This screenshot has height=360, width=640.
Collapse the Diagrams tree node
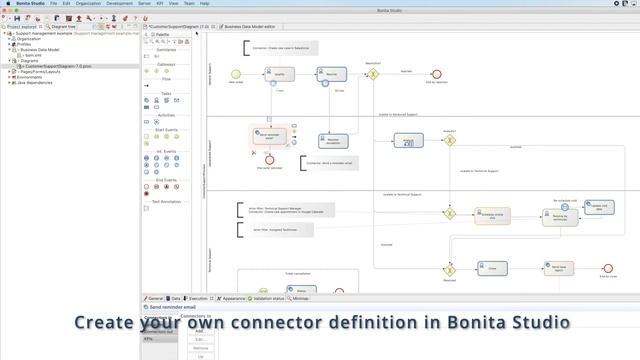click(x=9, y=61)
